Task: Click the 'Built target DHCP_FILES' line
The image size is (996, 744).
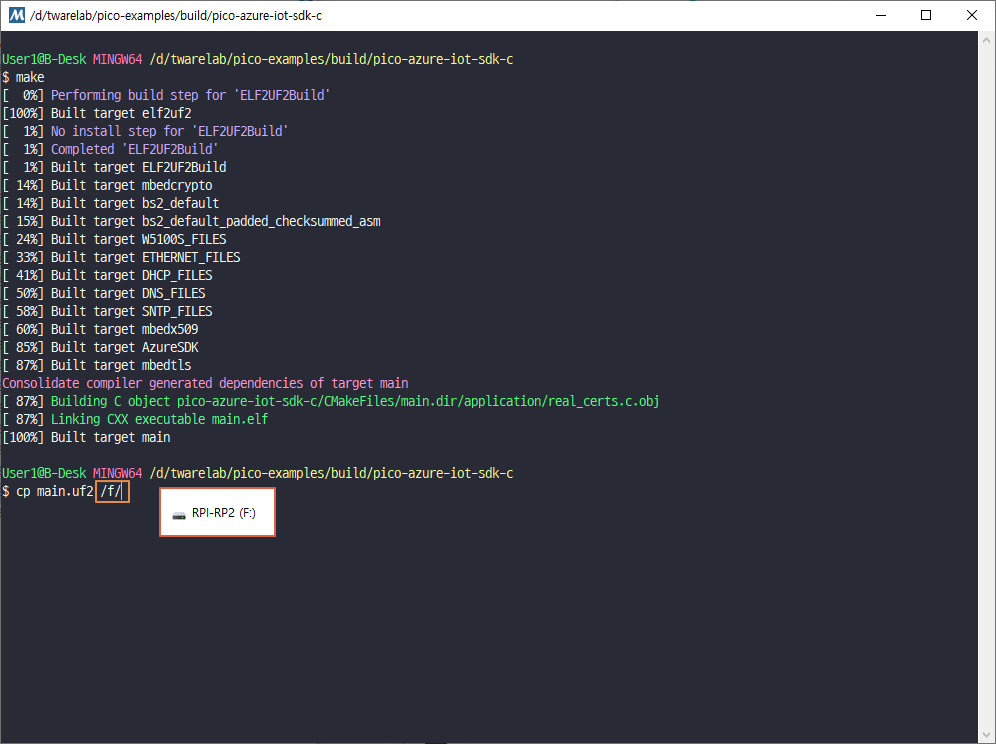Action: tap(107, 275)
